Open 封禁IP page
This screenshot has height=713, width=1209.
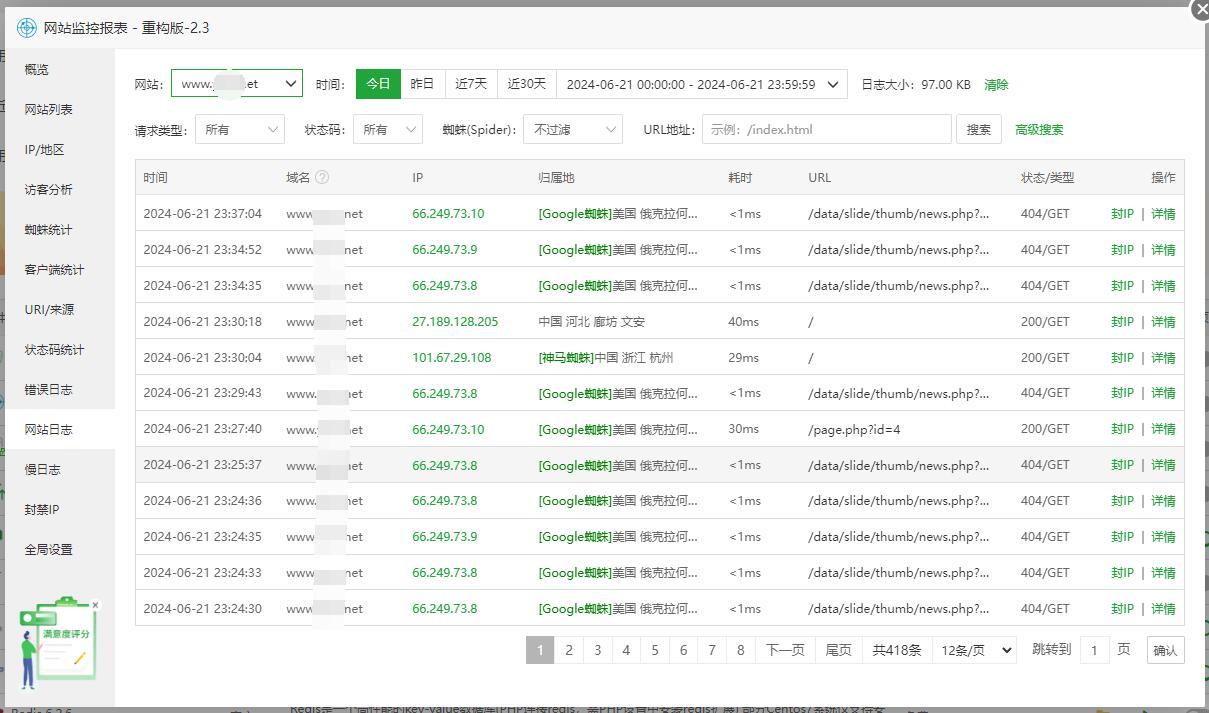click(59, 510)
